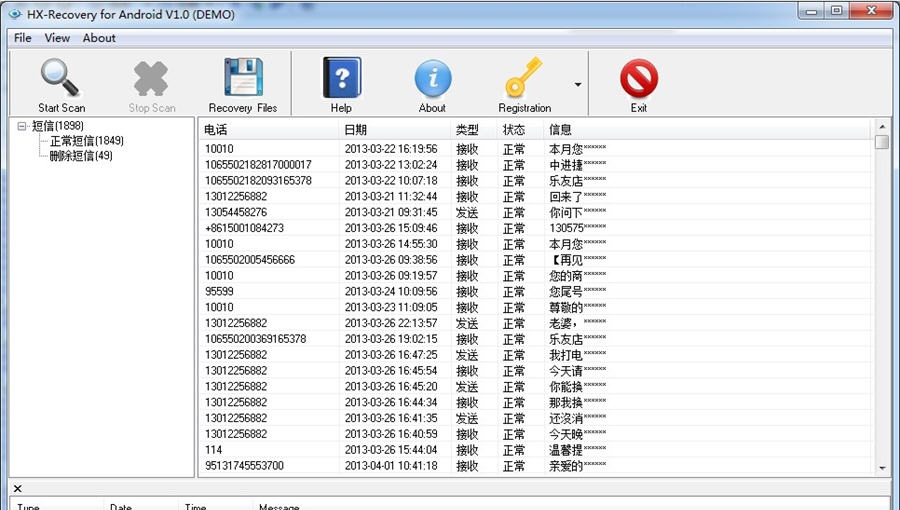Minimize the HX-Recovery window

[812, 10]
